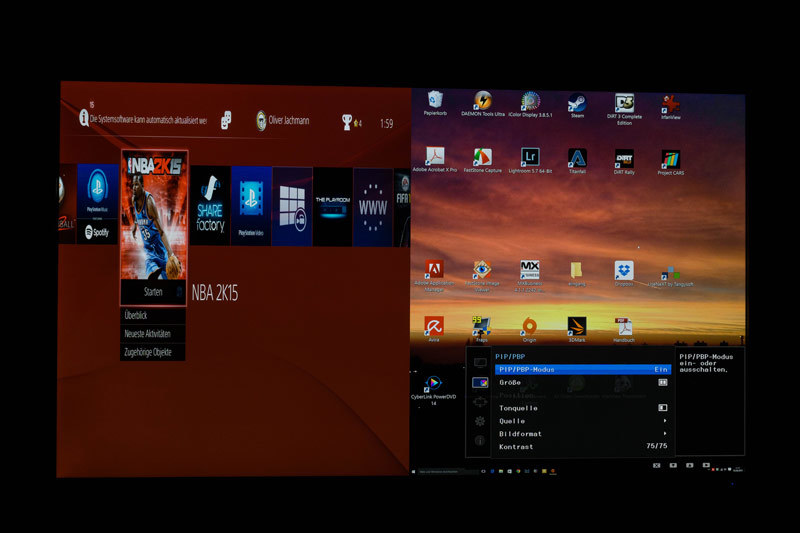The image size is (800, 533).
Task: Launch CyberLink PowerDVD 14 shortcut
Action: click(433, 391)
